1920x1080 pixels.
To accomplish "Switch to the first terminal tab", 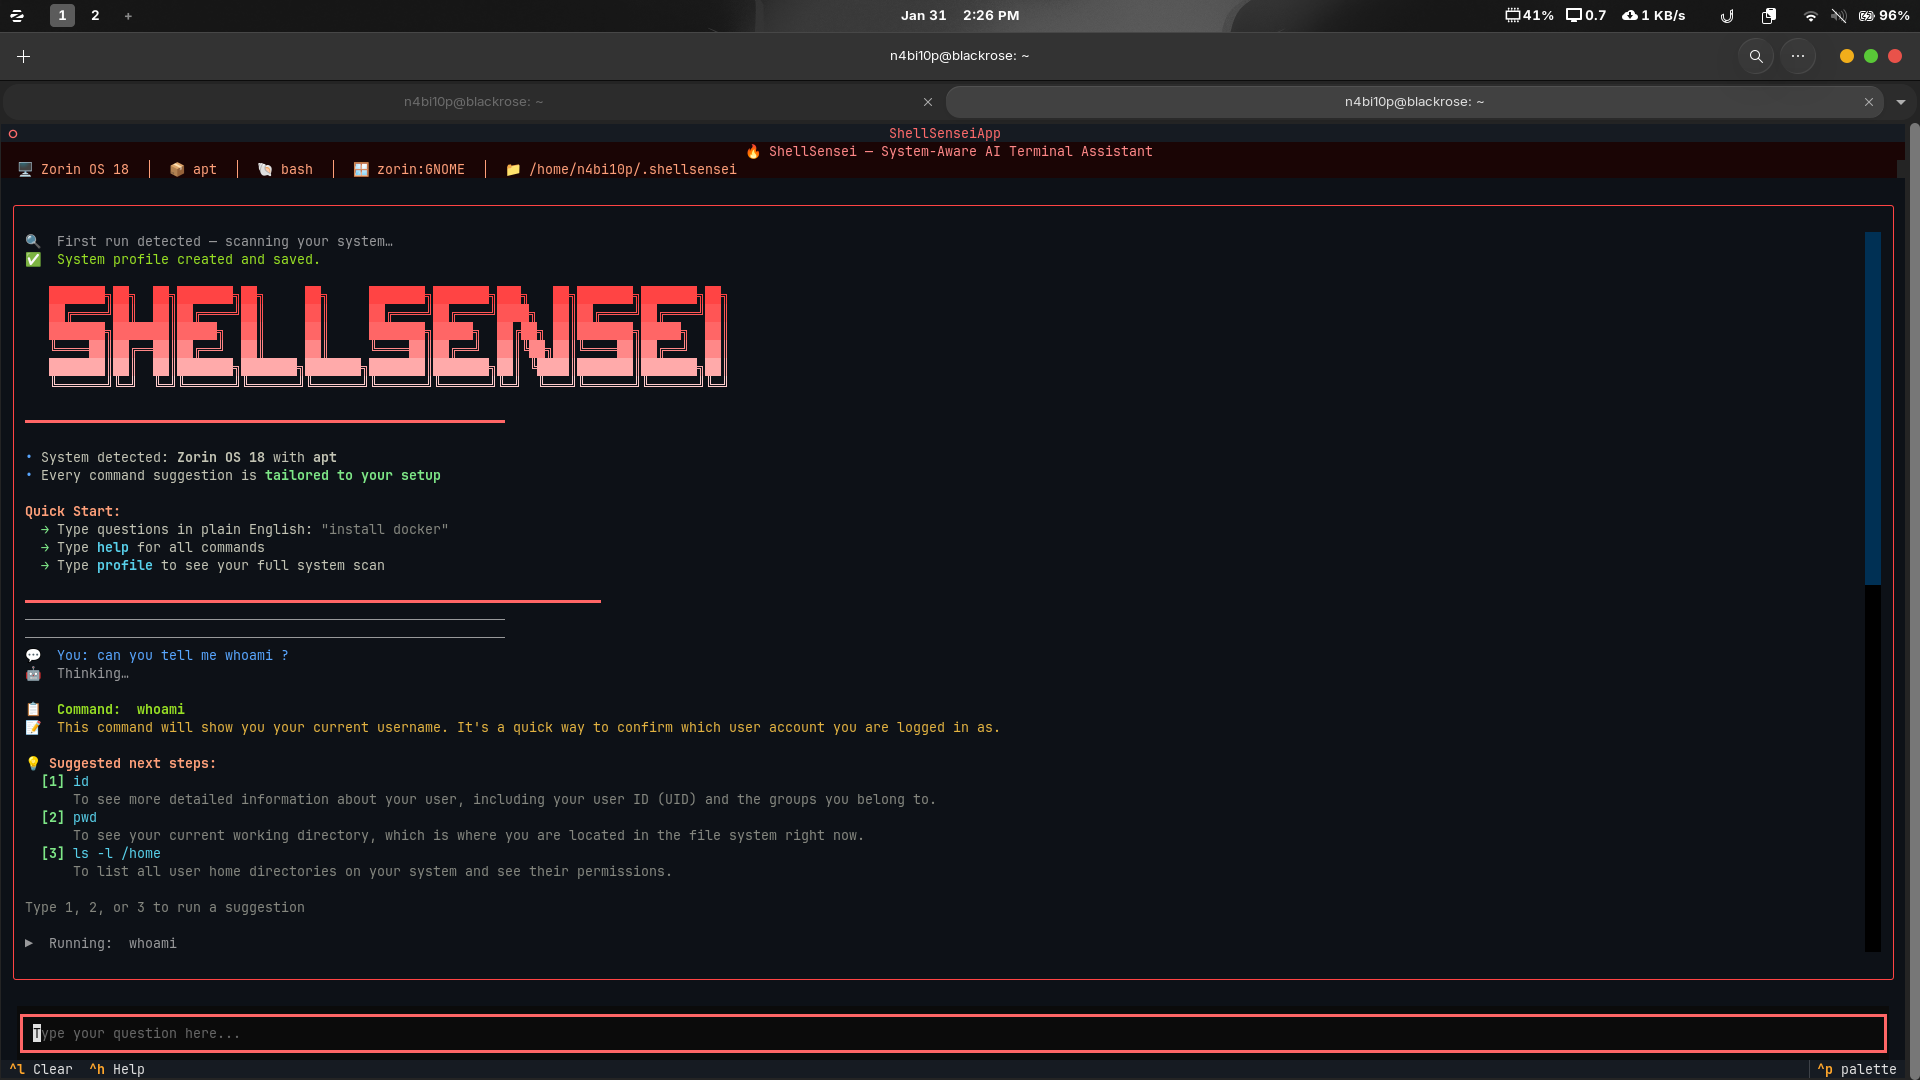I will [x=473, y=102].
